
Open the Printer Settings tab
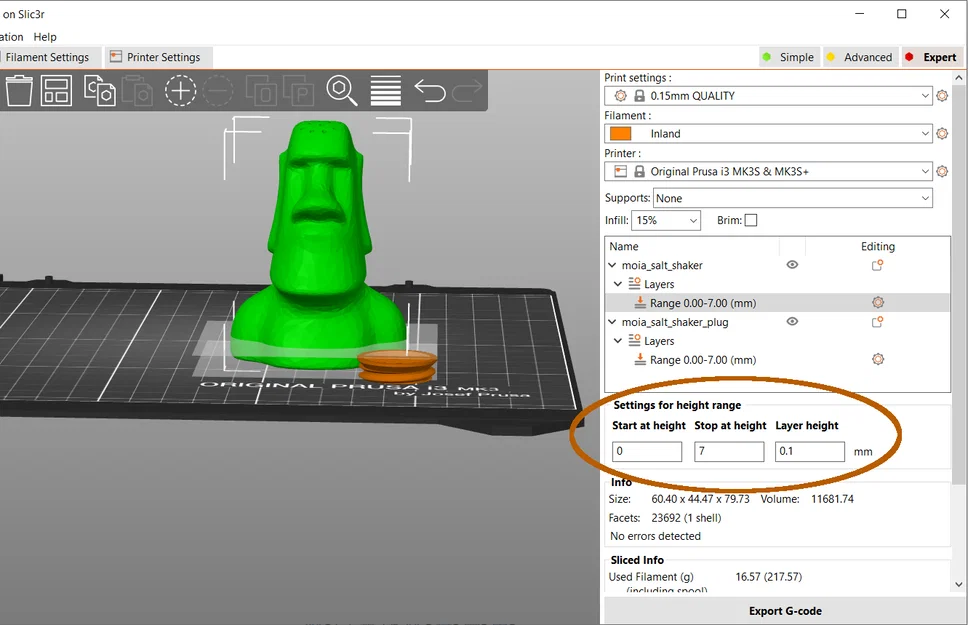(158, 57)
